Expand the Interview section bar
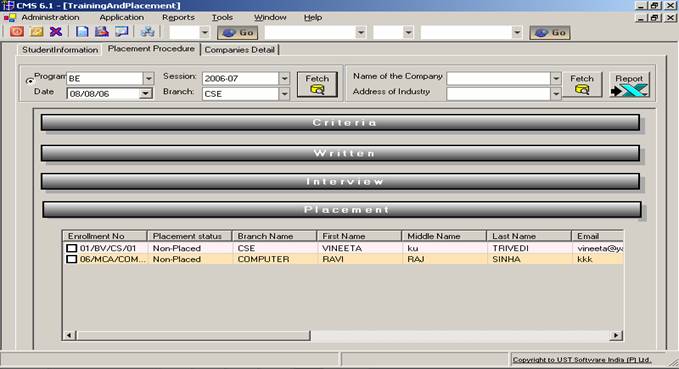The image size is (679, 369). [340, 181]
